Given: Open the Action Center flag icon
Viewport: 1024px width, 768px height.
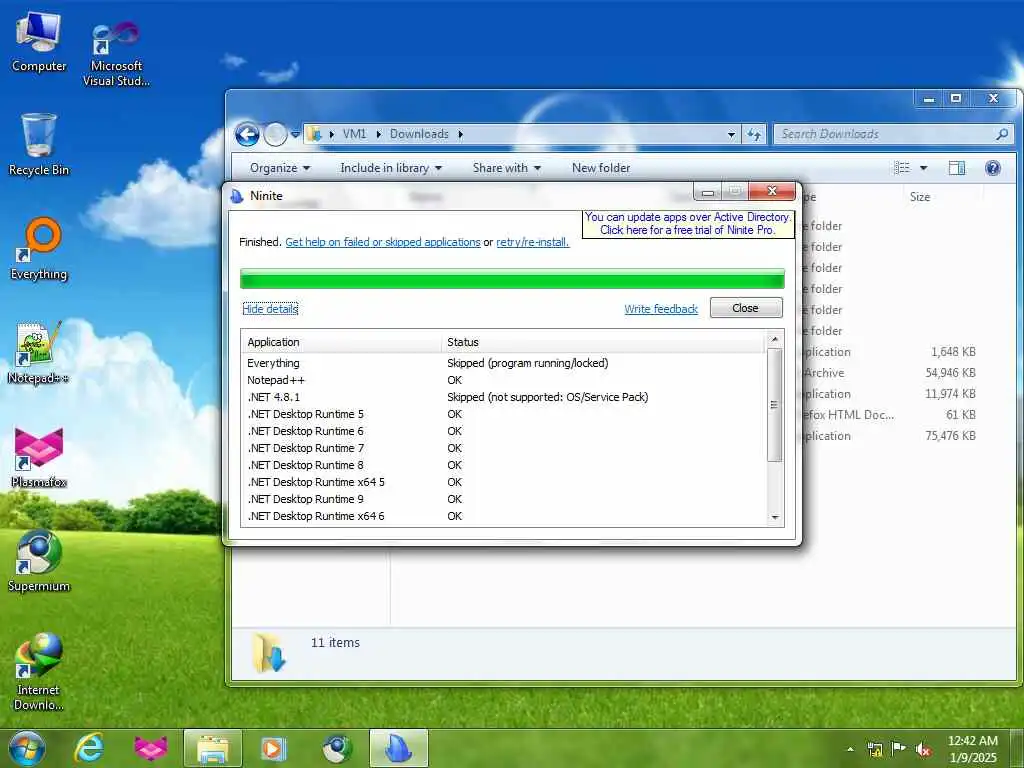Looking at the screenshot, I should tap(899, 749).
